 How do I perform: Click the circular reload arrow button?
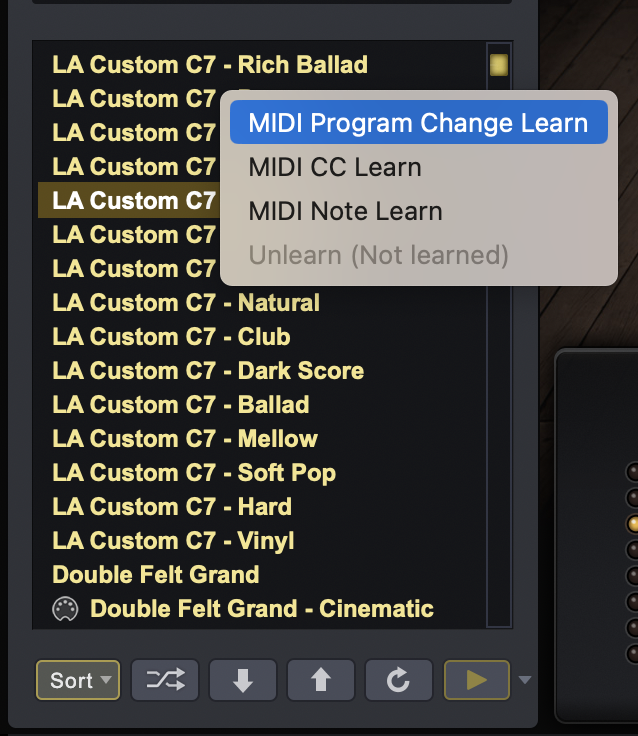coord(399,680)
